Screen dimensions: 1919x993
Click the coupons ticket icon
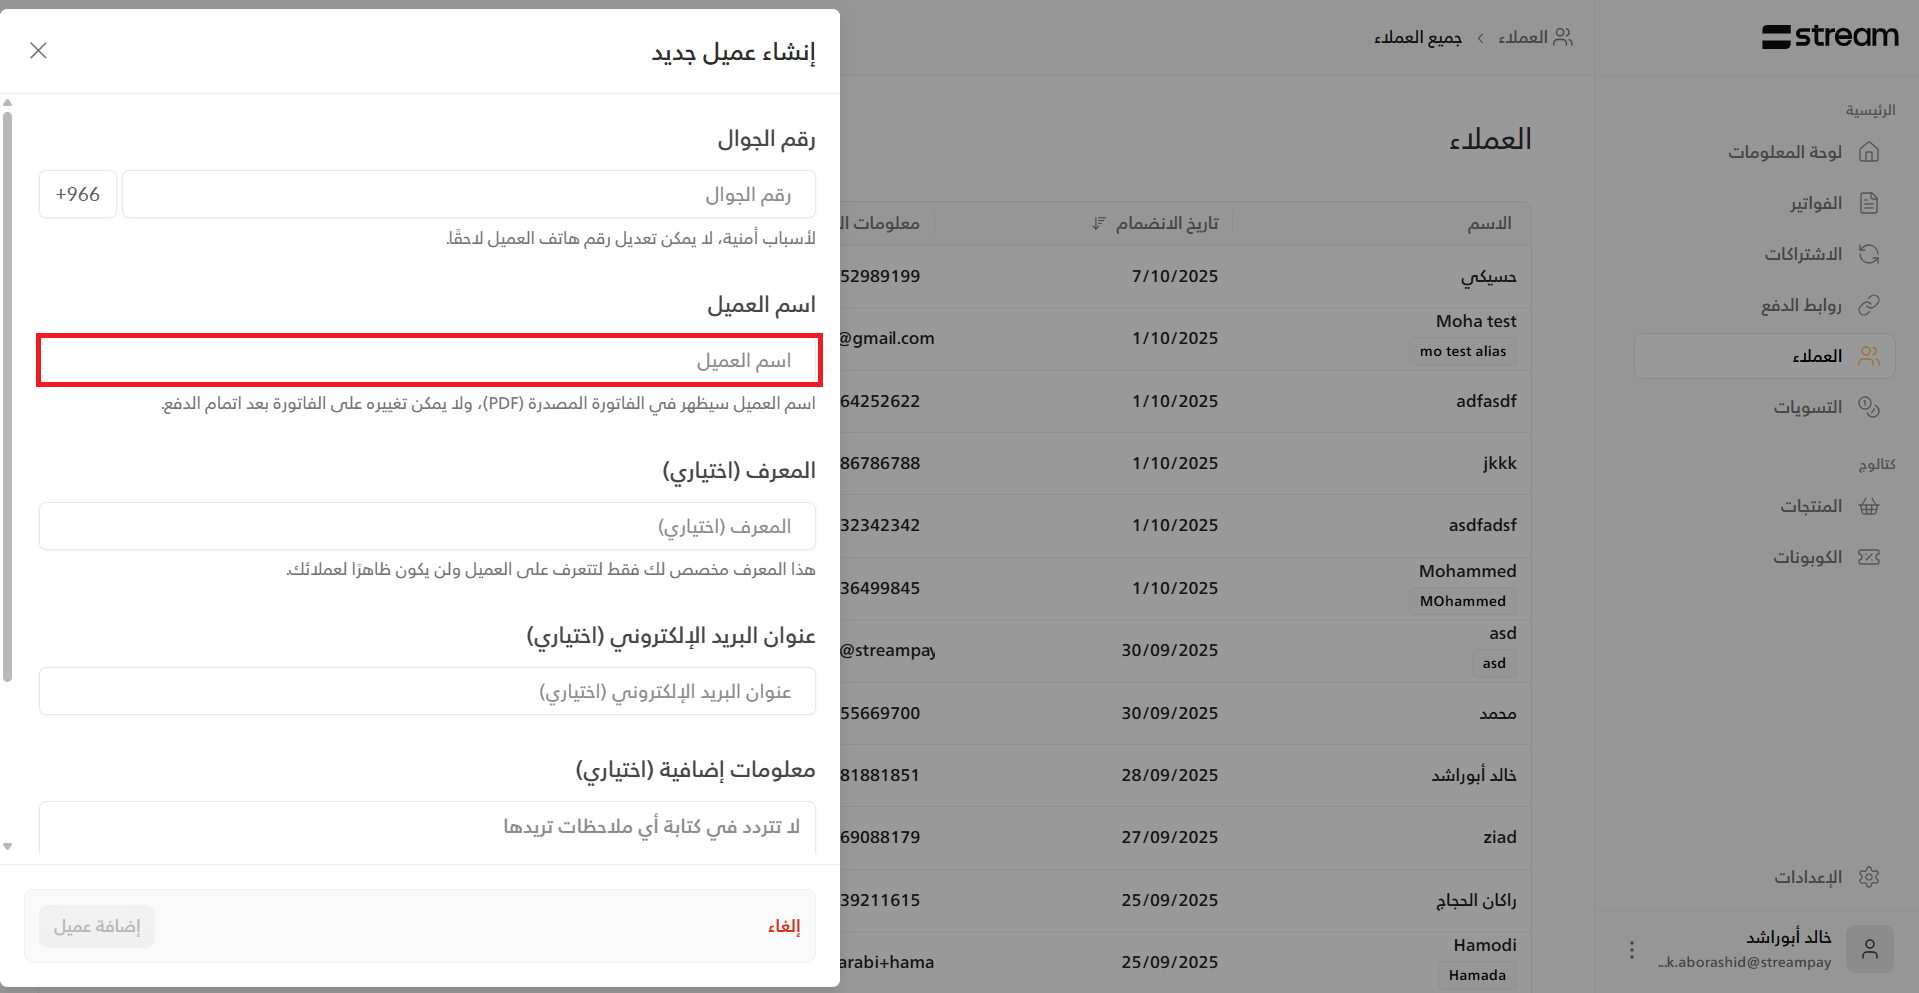pos(1868,557)
